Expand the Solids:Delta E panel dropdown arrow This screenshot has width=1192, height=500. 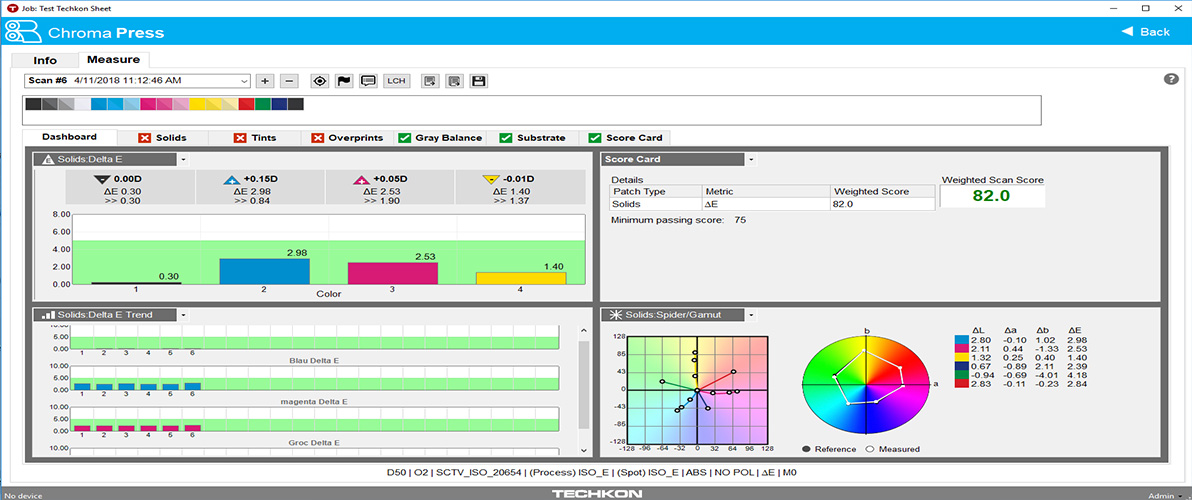[184, 160]
